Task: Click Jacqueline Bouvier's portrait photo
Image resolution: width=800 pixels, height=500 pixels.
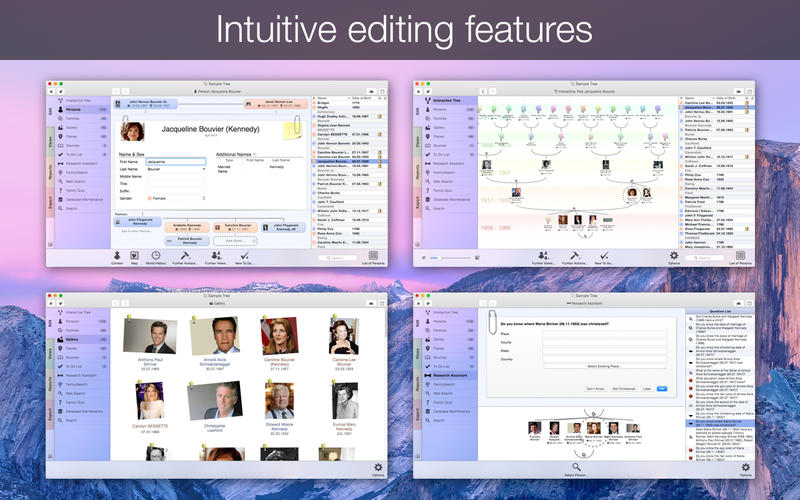Action: point(132,131)
